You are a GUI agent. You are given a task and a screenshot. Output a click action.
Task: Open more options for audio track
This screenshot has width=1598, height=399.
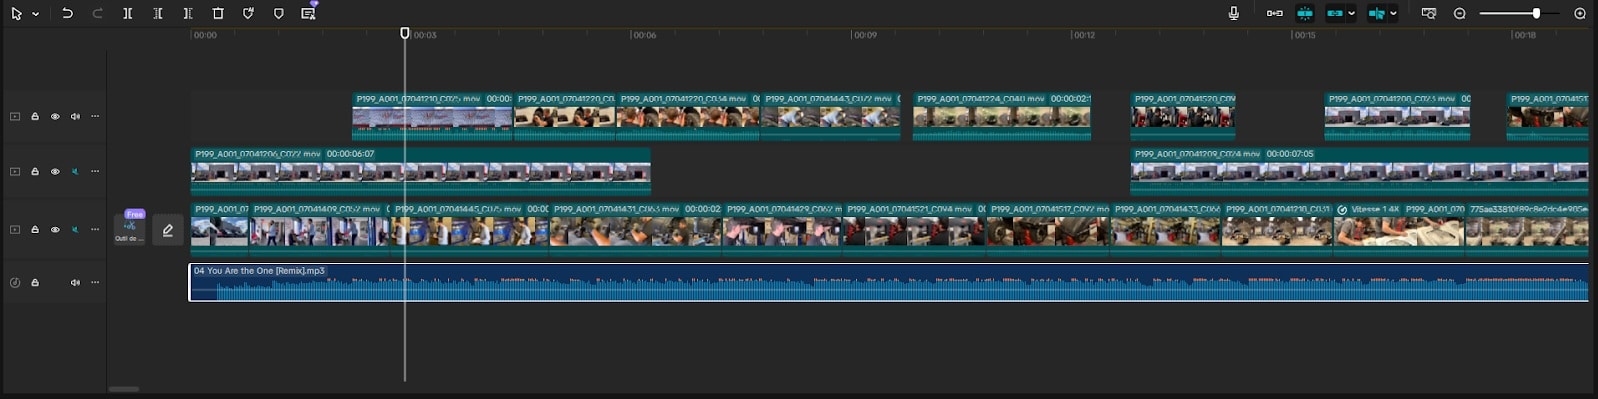coord(95,283)
